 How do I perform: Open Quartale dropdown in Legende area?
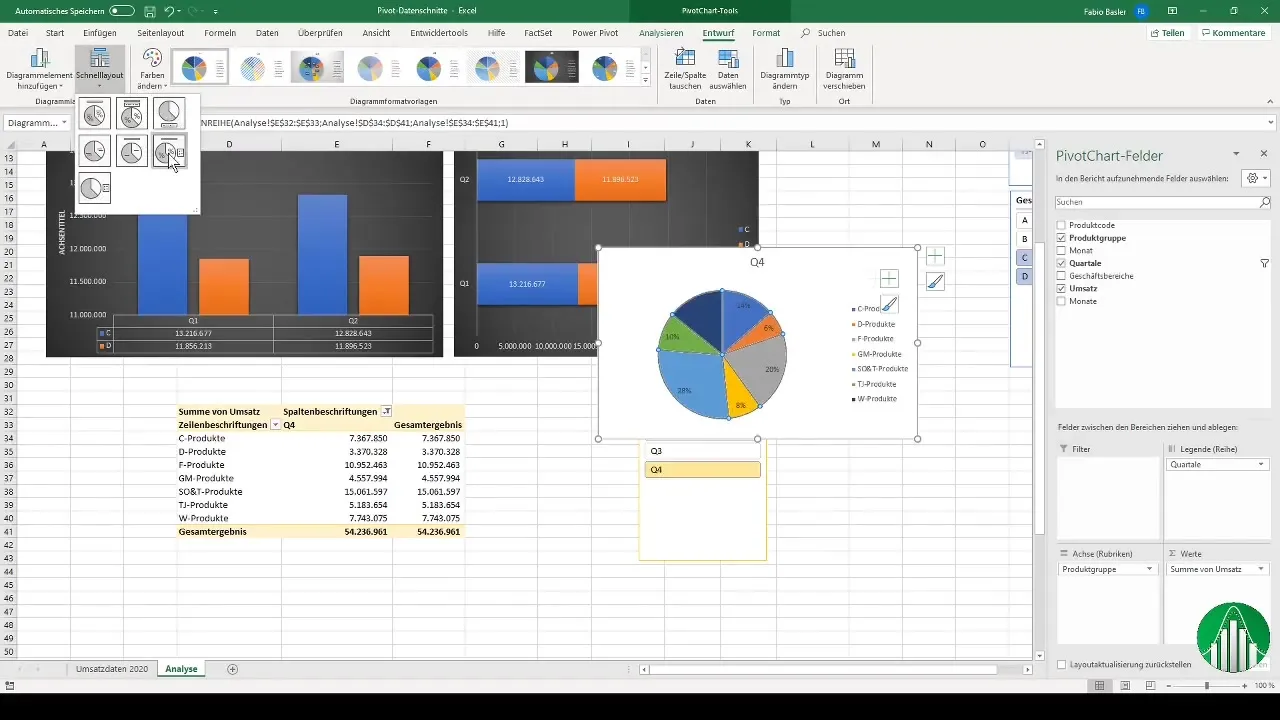[x=1261, y=464]
